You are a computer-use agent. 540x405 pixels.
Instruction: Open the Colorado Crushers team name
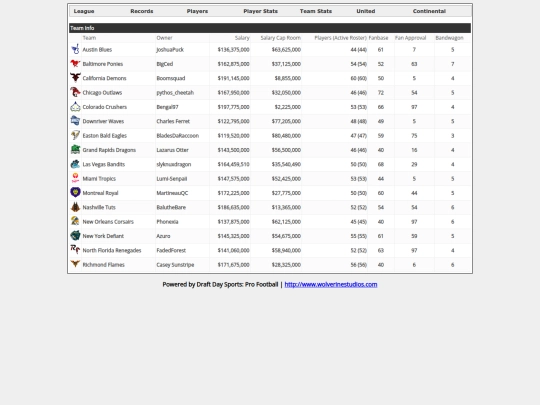point(105,107)
